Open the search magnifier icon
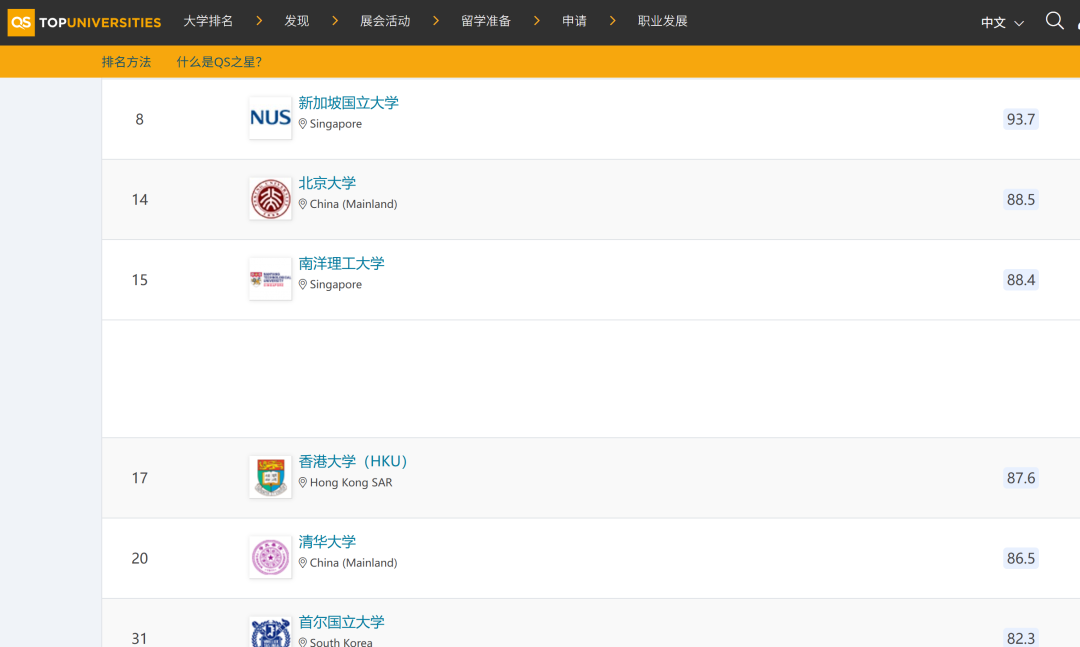The image size is (1080, 647). pos(1055,21)
